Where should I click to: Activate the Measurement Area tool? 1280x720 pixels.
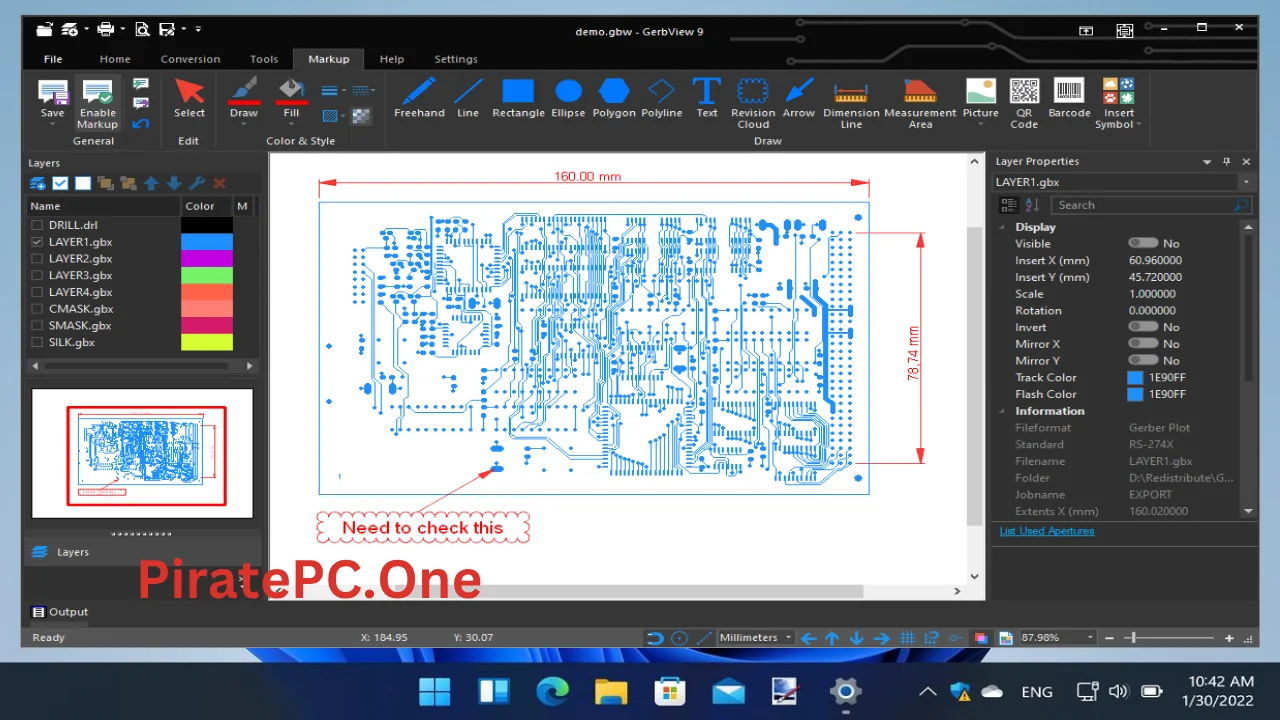[x=920, y=104]
